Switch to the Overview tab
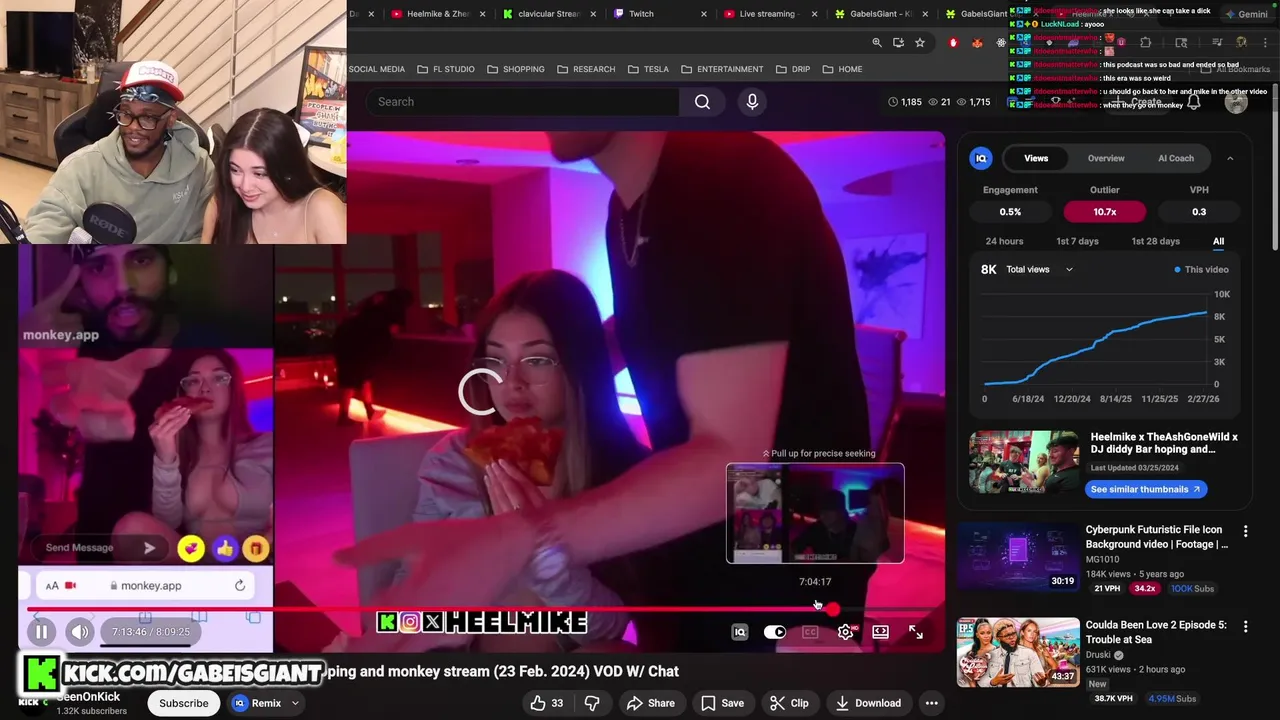This screenshot has height=720, width=1280. click(1106, 158)
